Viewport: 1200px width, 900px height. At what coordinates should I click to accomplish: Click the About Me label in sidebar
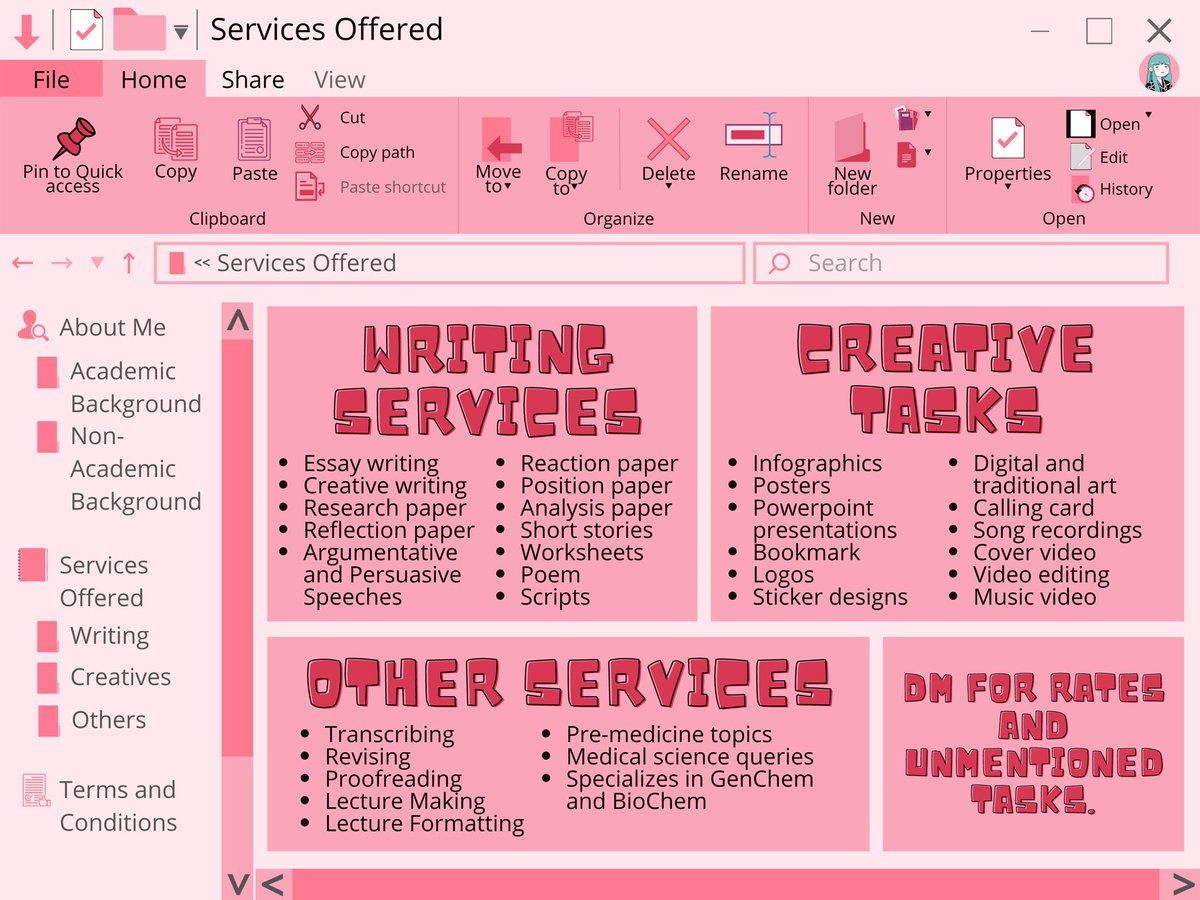[x=112, y=327]
